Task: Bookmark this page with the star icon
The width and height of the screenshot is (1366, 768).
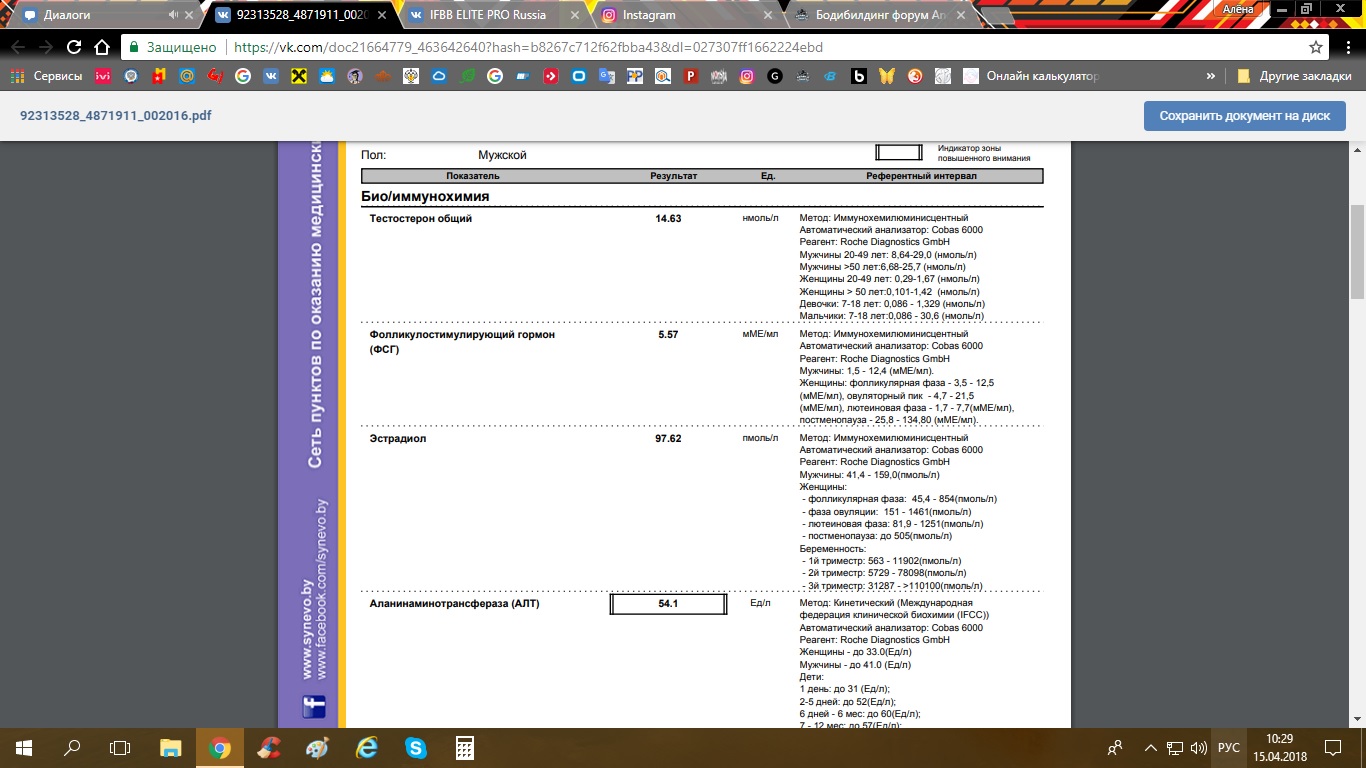Action: [1316, 47]
